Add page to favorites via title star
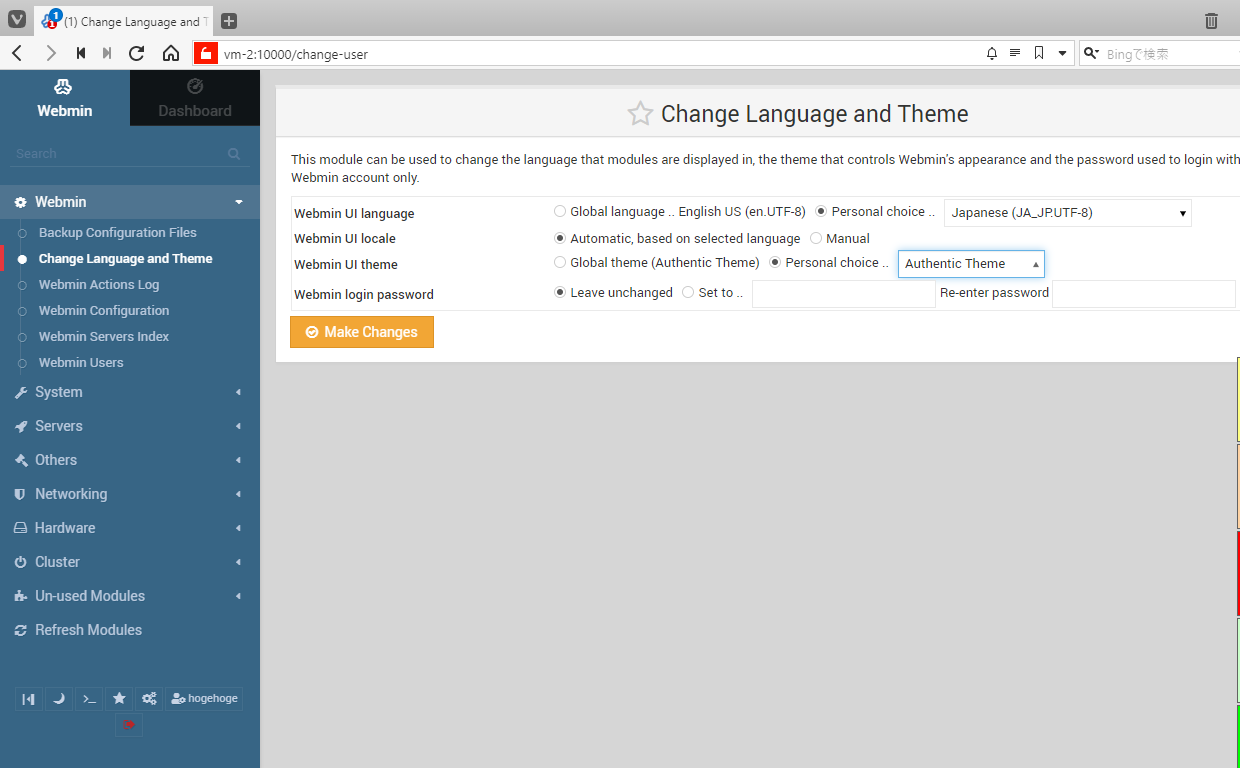Image resolution: width=1240 pixels, height=768 pixels. (640, 114)
